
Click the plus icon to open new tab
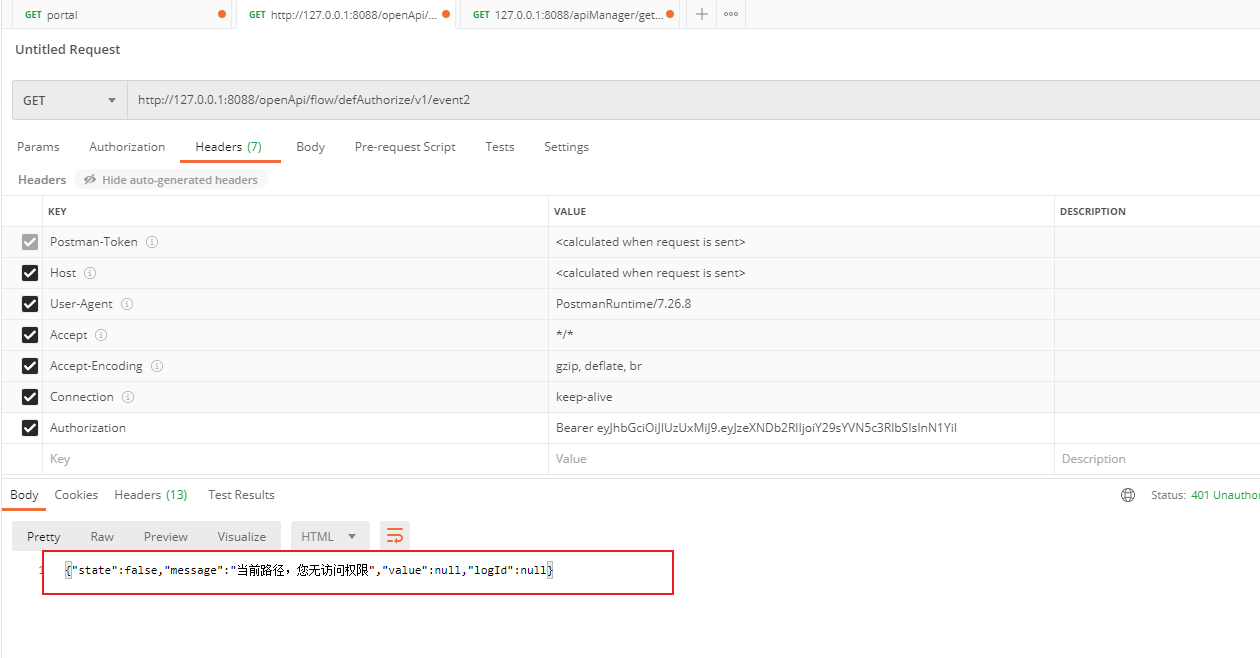pyautogui.click(x=702, y=14)
